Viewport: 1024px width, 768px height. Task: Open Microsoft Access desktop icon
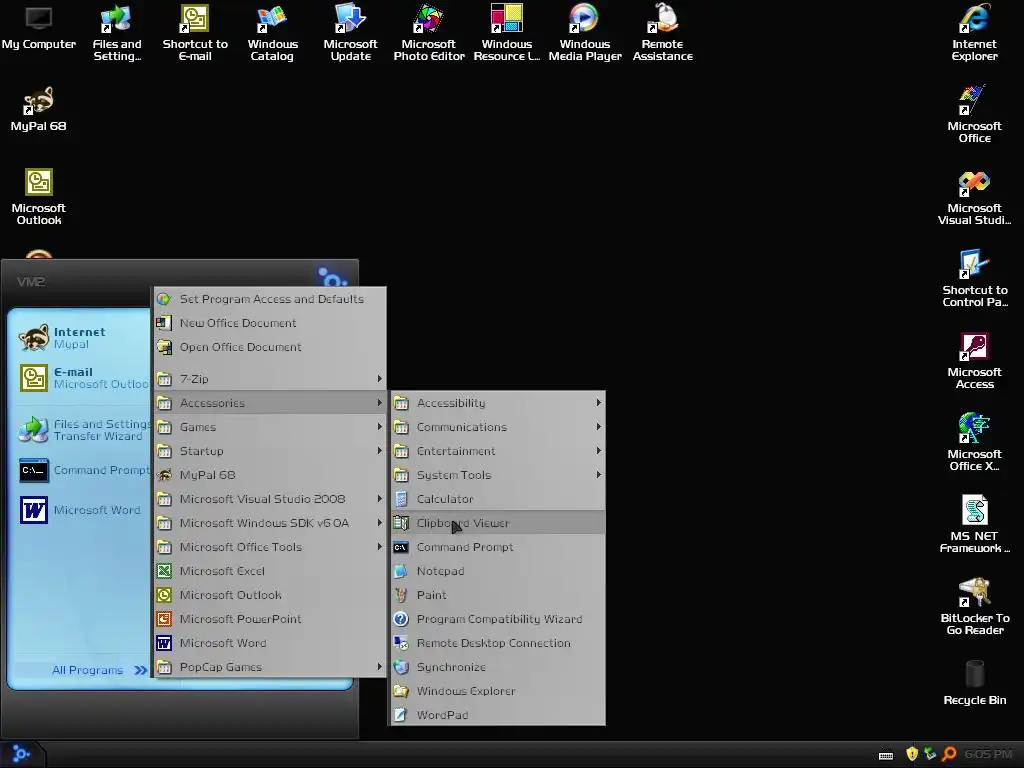pyautogui.click(x=974, y=361)
